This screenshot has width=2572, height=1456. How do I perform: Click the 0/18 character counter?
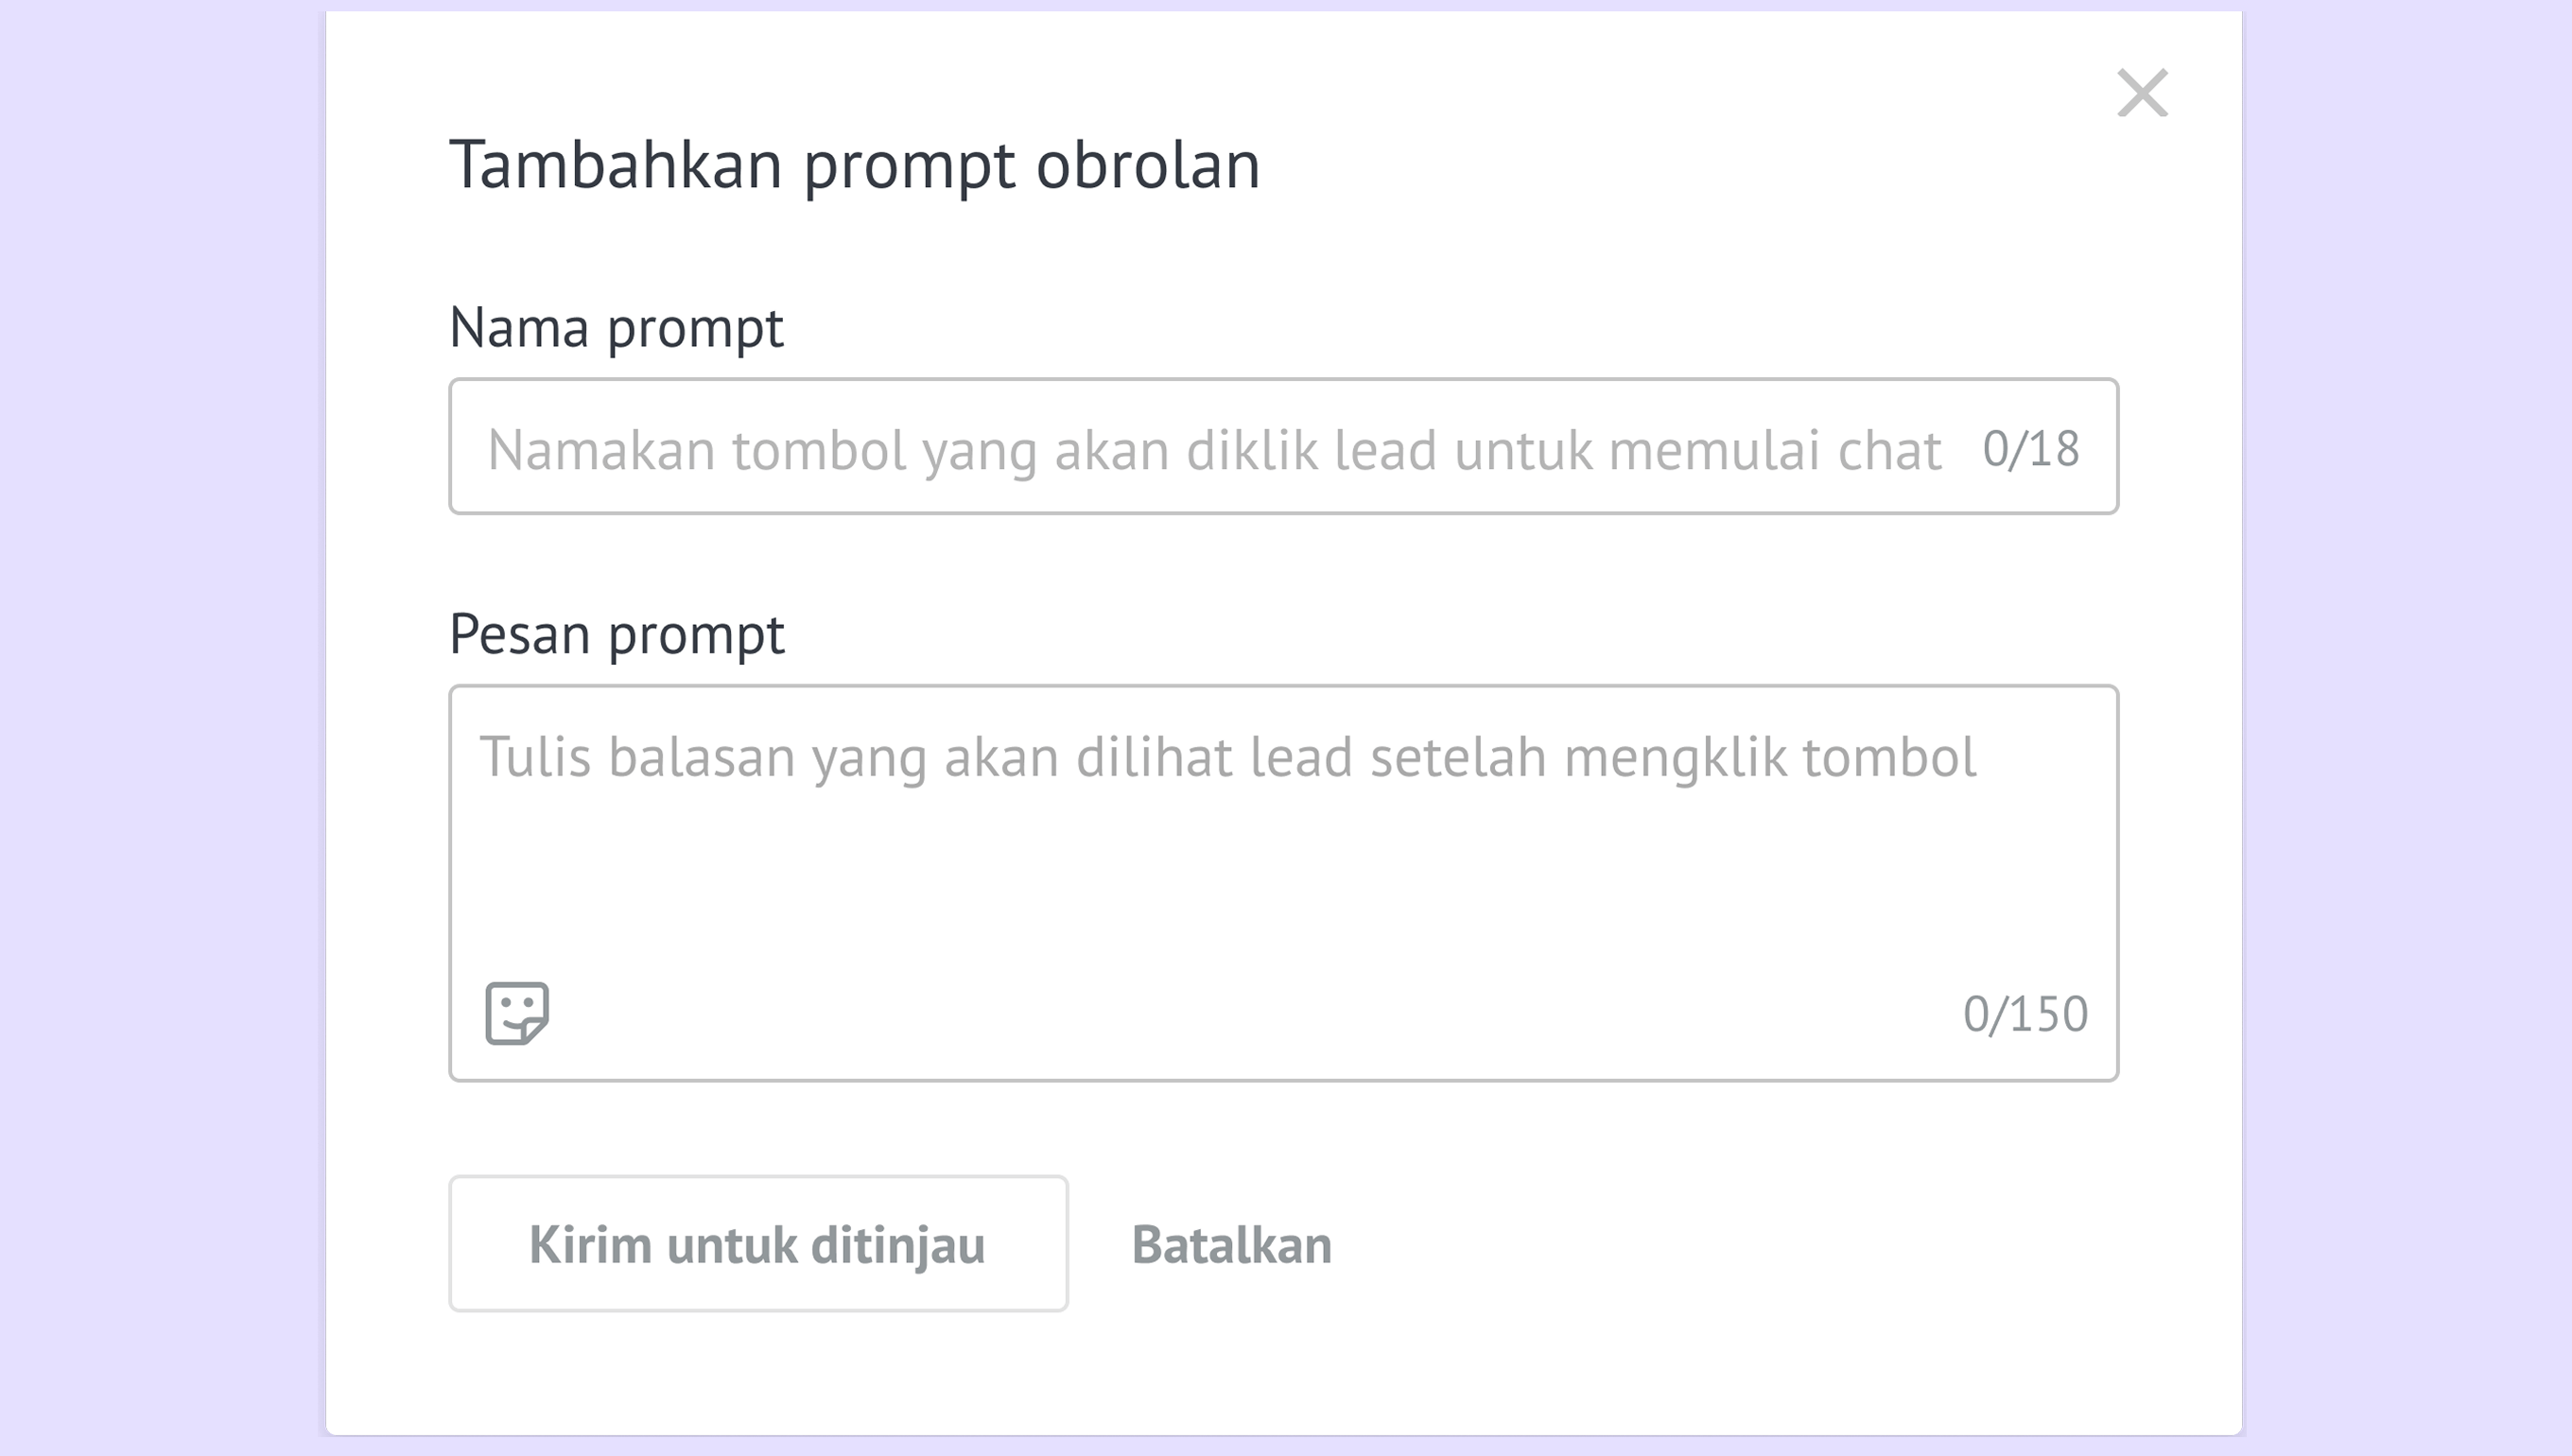pyautogui.click(x=2030, y=449)
